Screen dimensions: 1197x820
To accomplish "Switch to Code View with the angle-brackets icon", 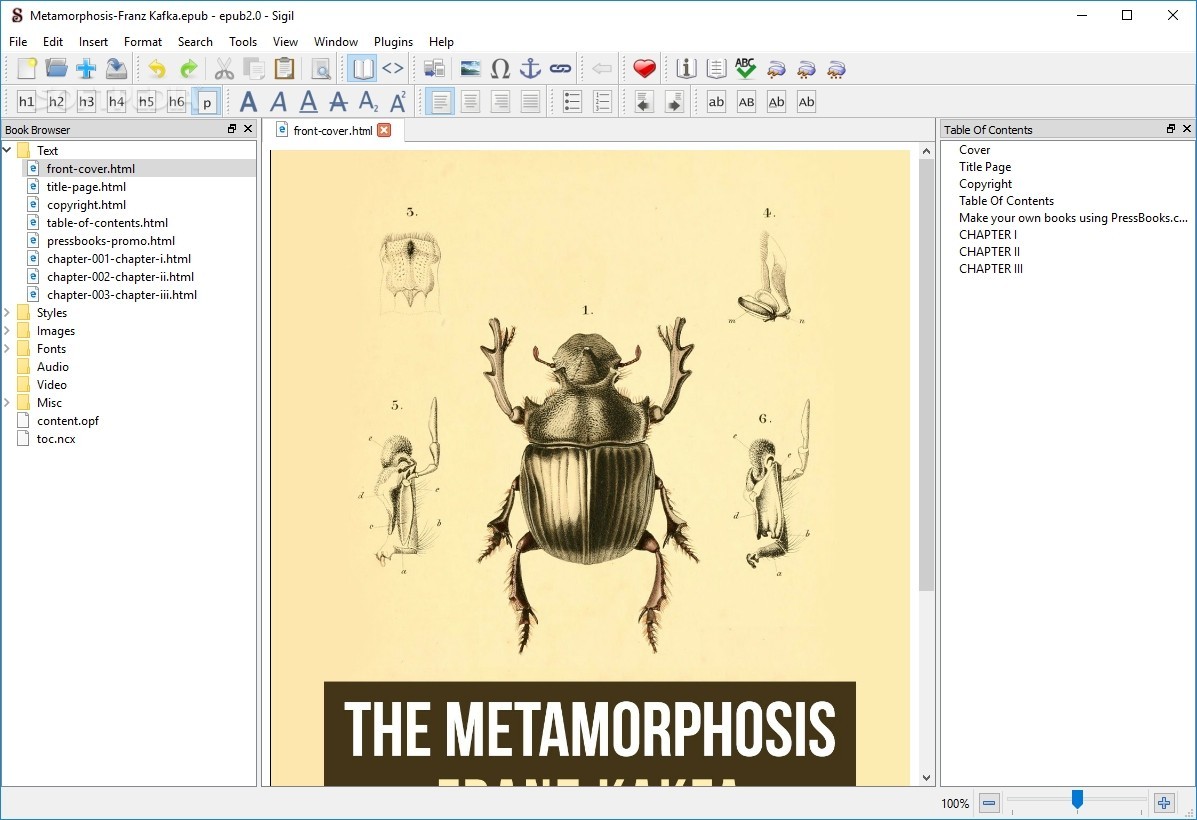I will [392, 69].
